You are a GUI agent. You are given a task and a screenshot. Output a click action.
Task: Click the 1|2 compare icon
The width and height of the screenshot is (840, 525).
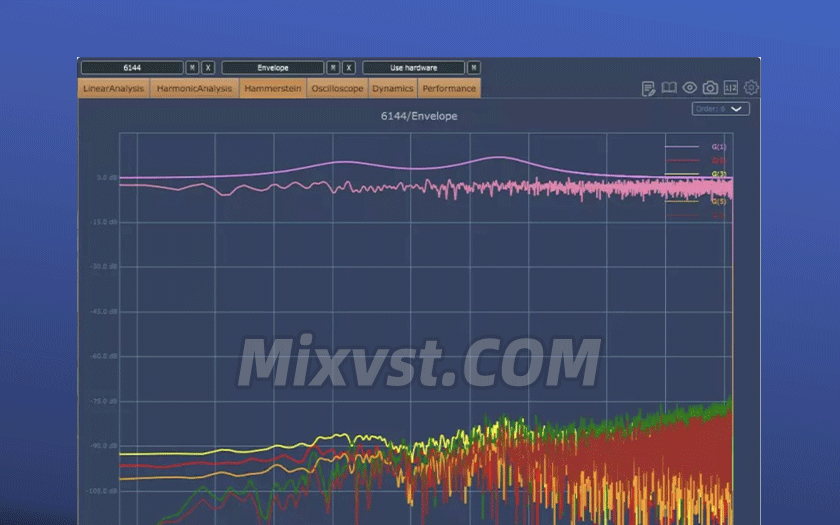[x=731, y=89]
